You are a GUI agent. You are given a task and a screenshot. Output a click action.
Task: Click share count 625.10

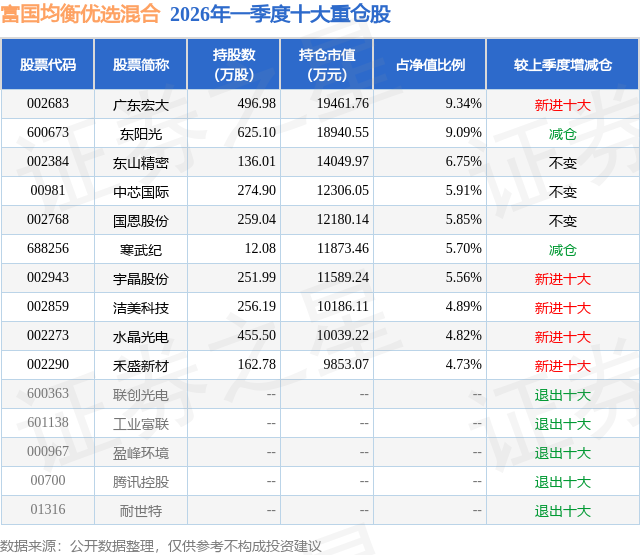(257, 133)
